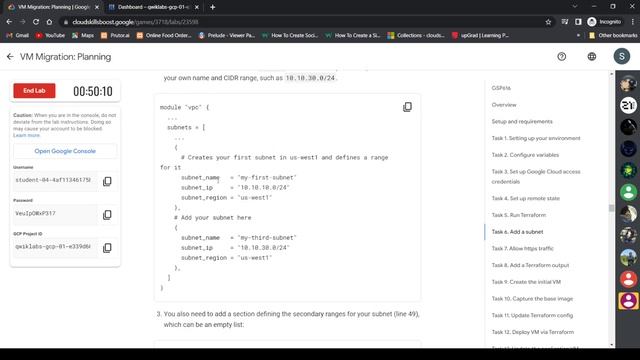
Task: Switch to the VM Migration: Planning tab
Action: click(53, 7)
